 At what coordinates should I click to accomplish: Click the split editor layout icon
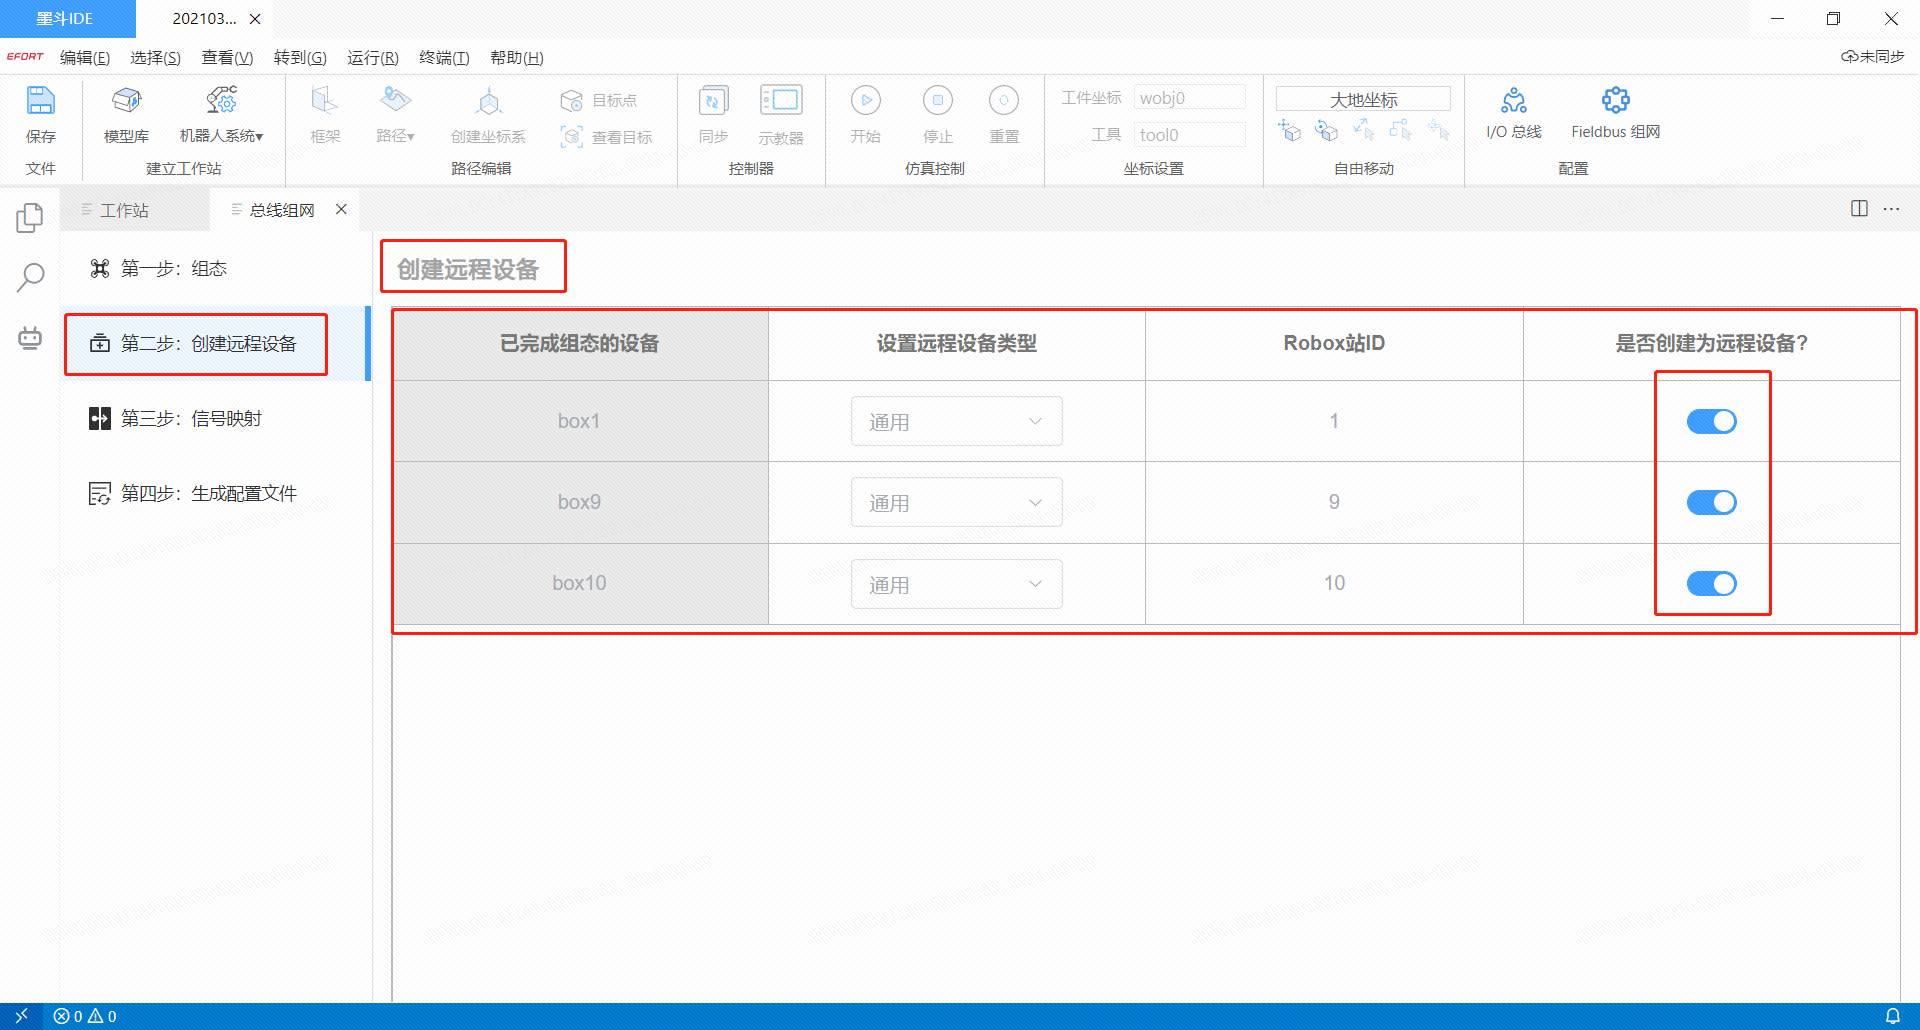[x=1859, y=209]
